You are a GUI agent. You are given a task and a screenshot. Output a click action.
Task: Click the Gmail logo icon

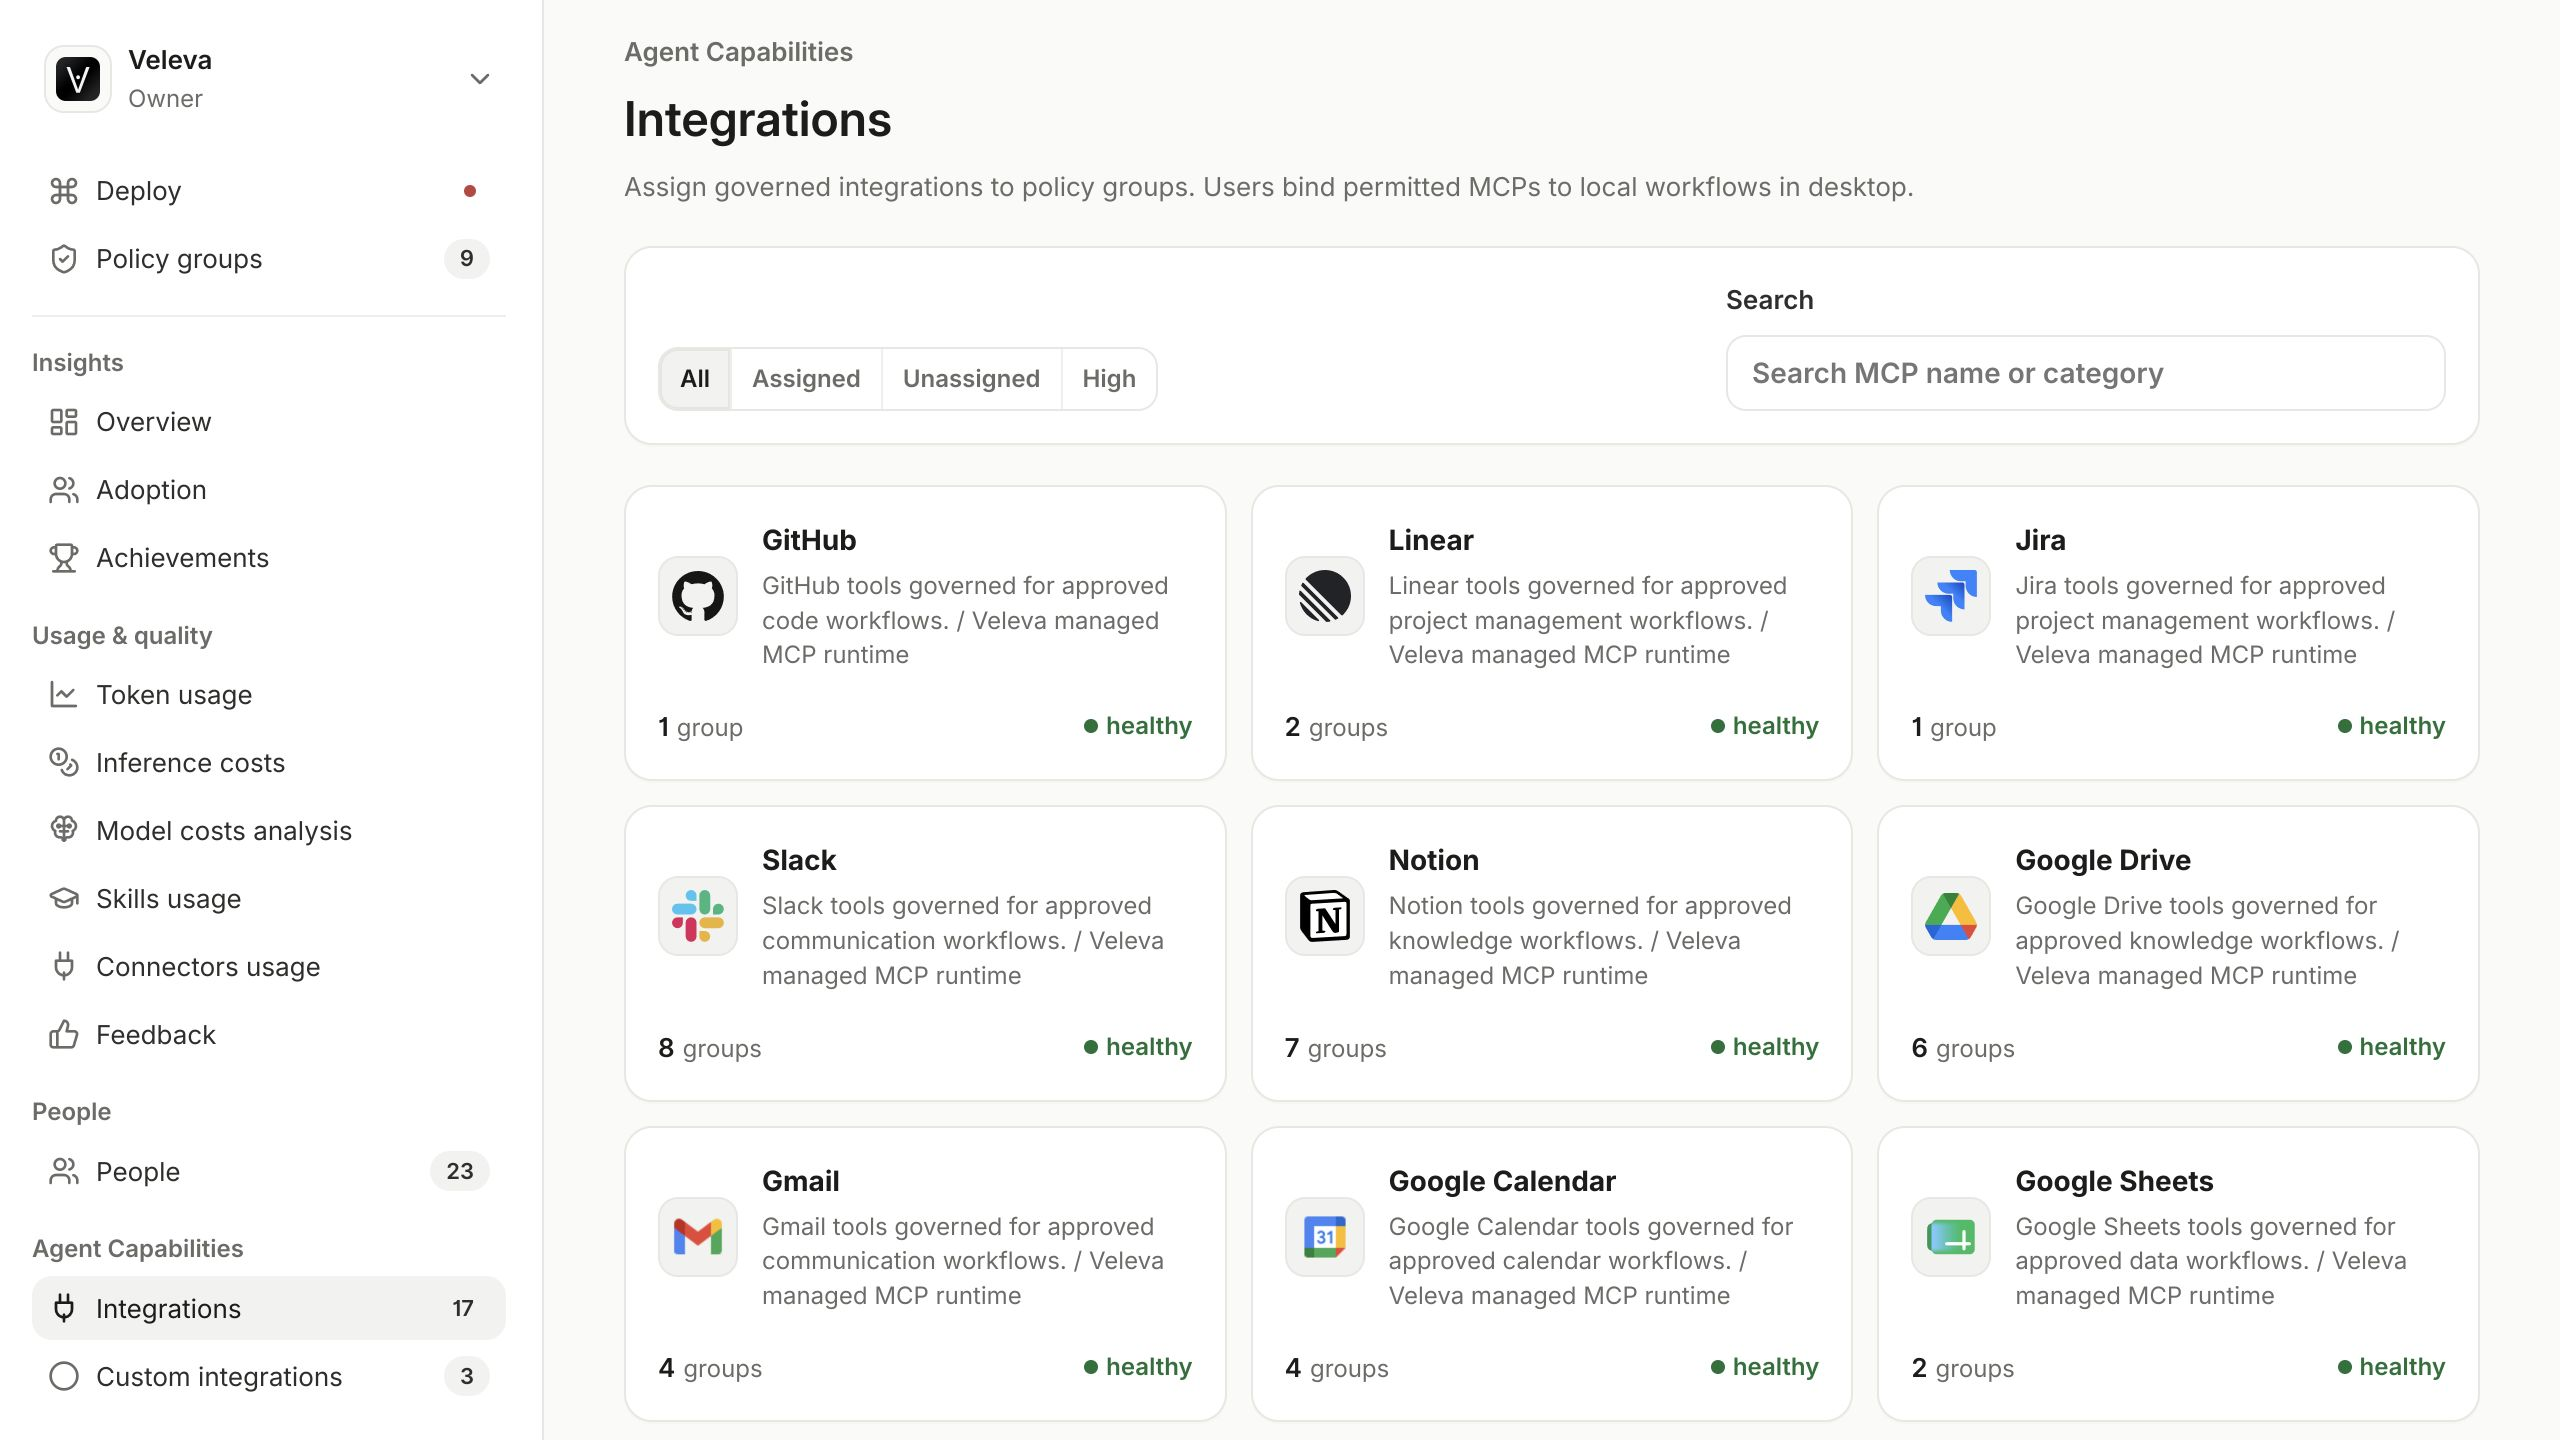[x=698, y=1238]
